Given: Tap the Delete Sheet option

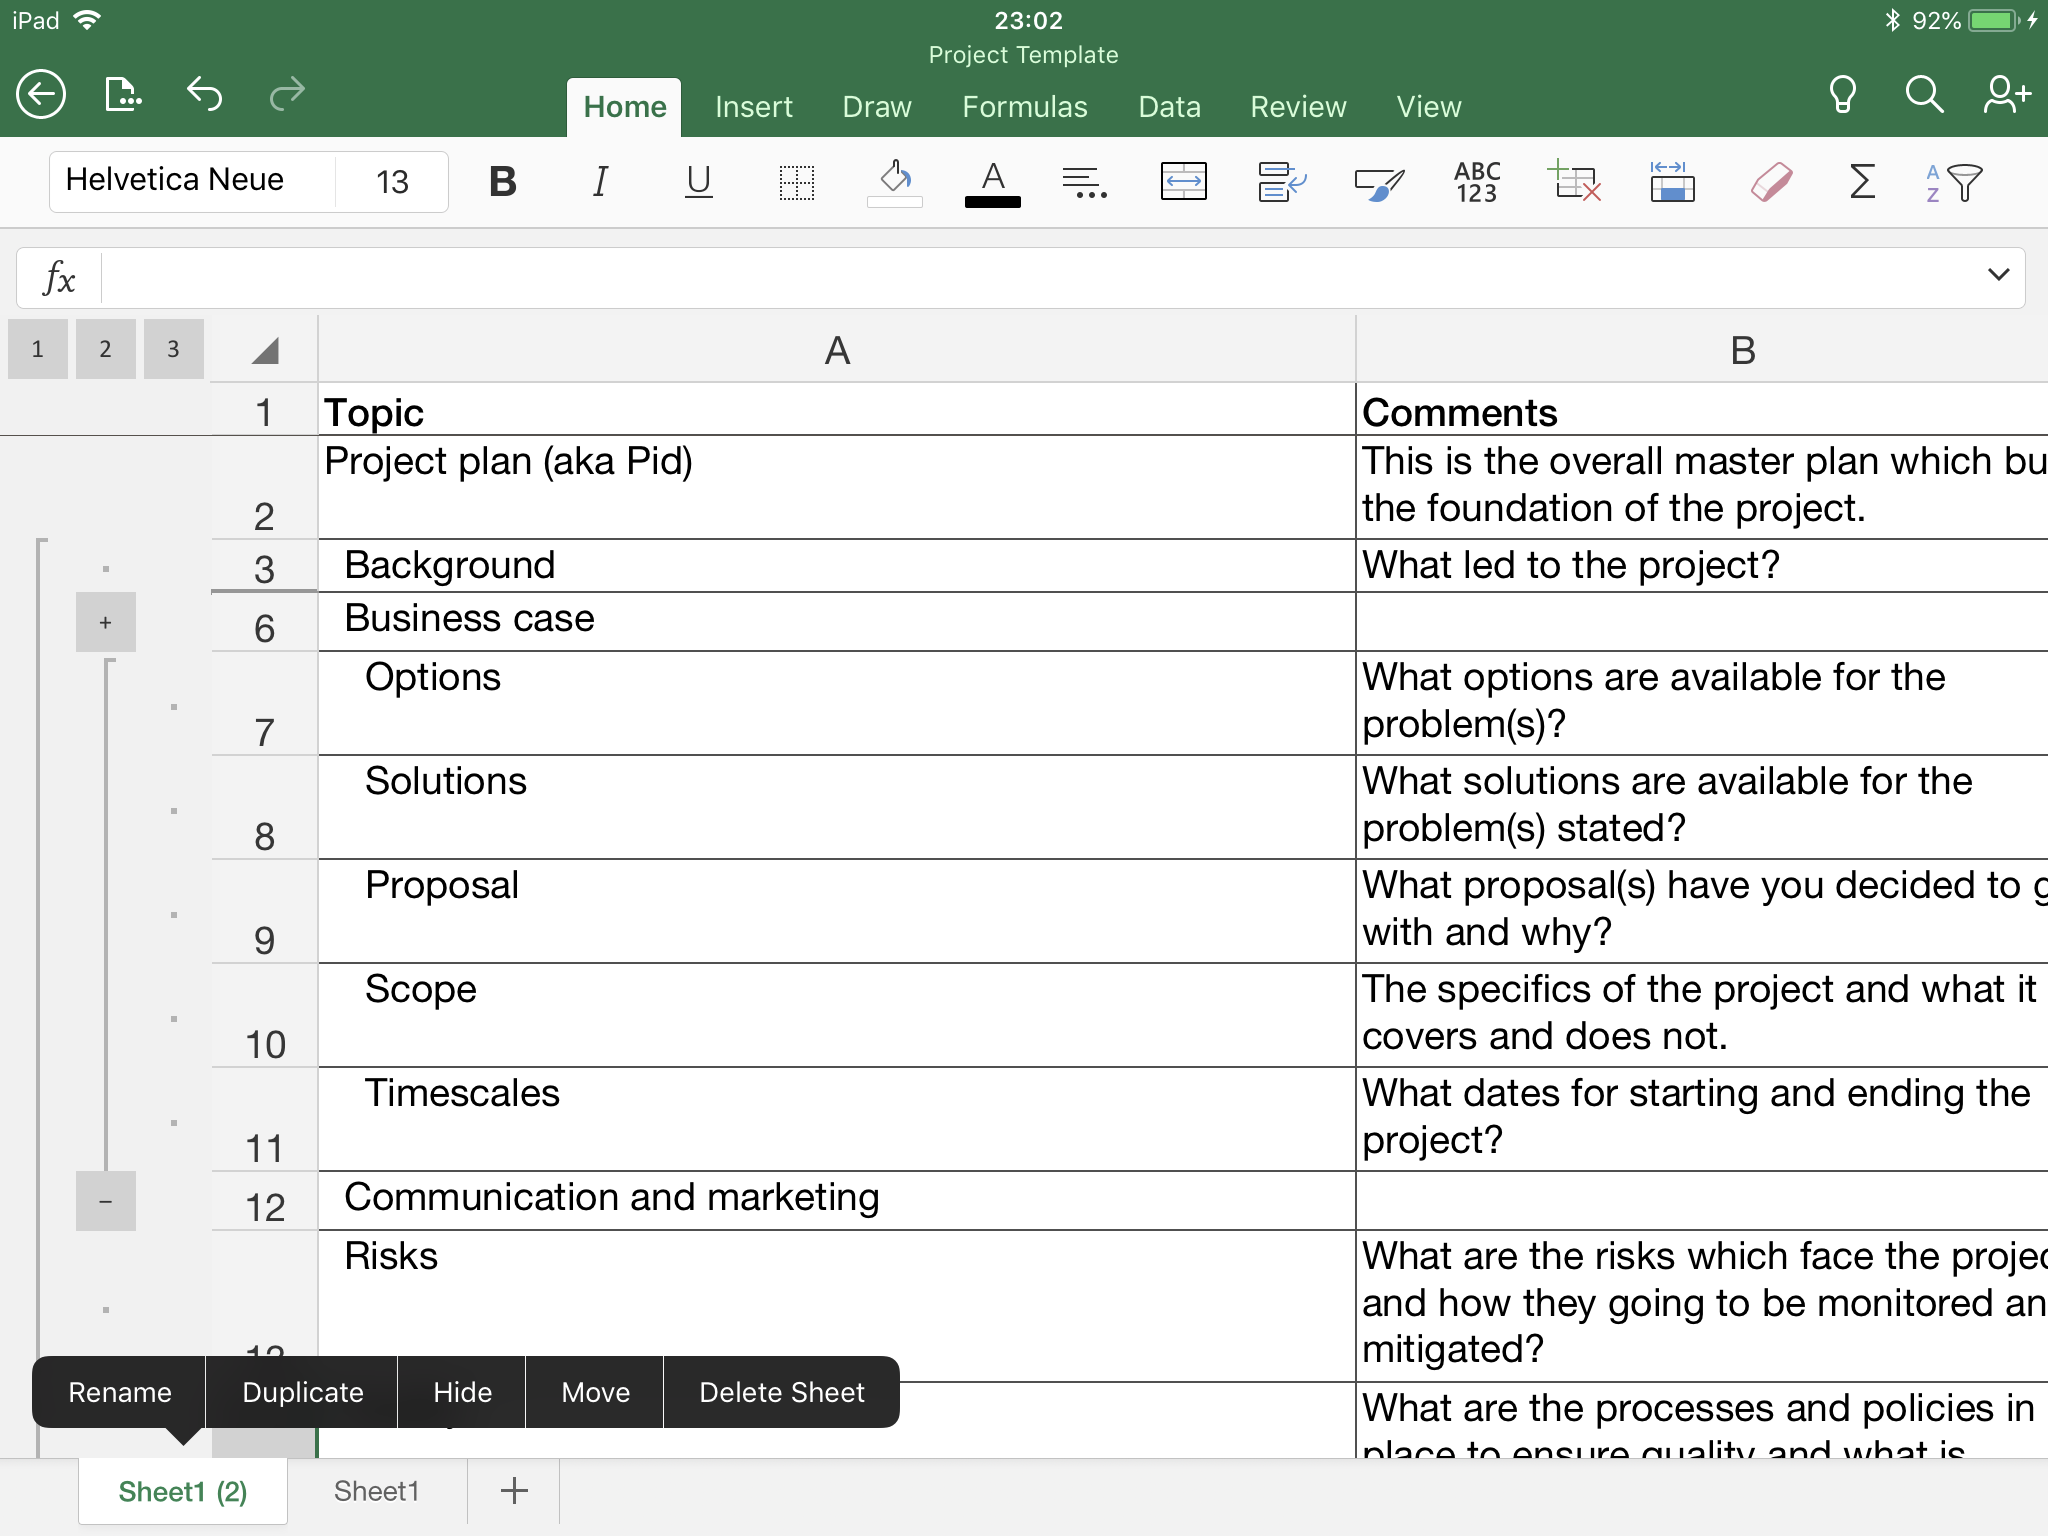Looking at the screenshot, I should coord(781,1392).
